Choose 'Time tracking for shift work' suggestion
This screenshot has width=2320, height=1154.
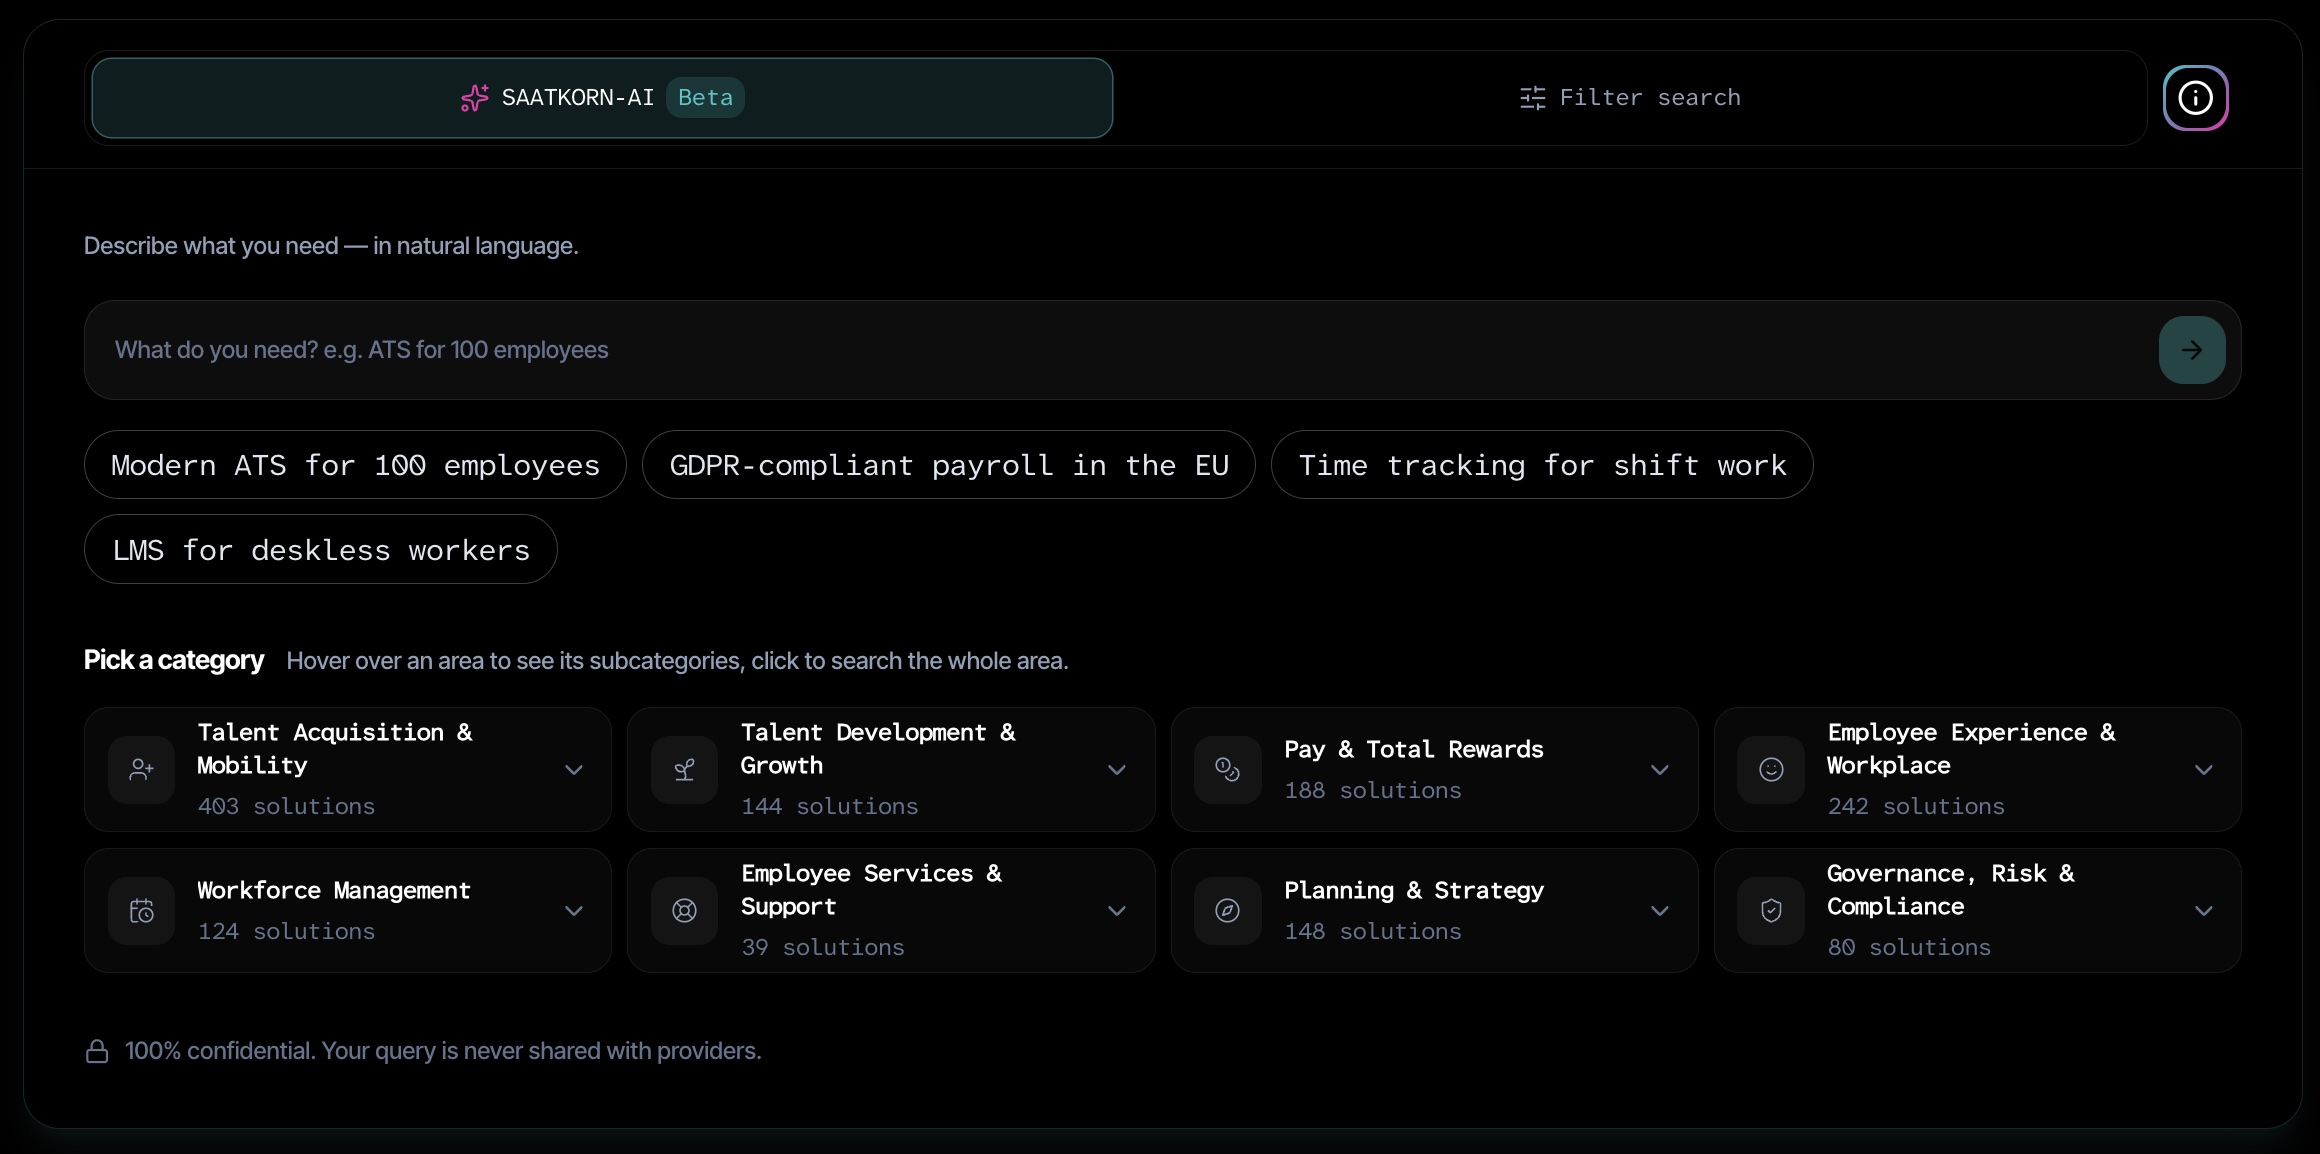tap(1542, 465)
